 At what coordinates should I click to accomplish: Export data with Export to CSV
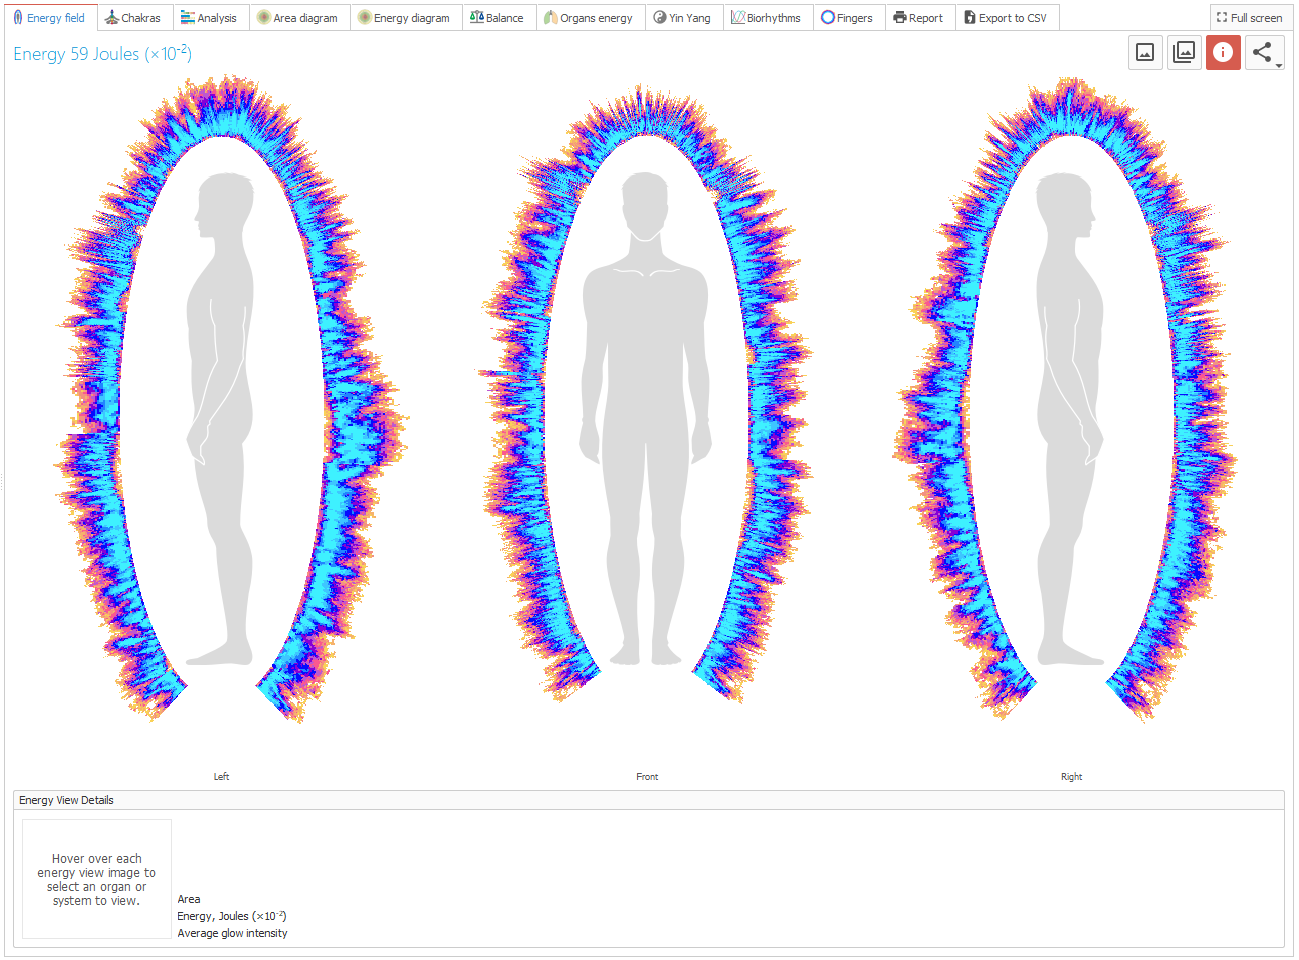[x=1005, y=18]
